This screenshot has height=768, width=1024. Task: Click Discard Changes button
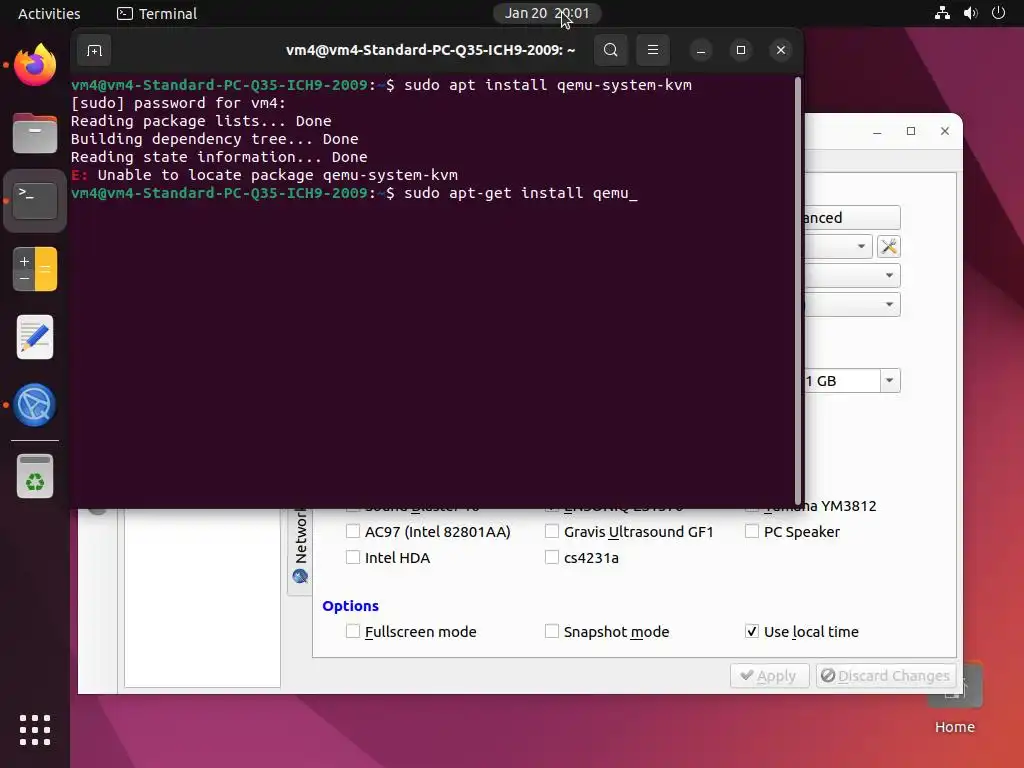[886, 675]
